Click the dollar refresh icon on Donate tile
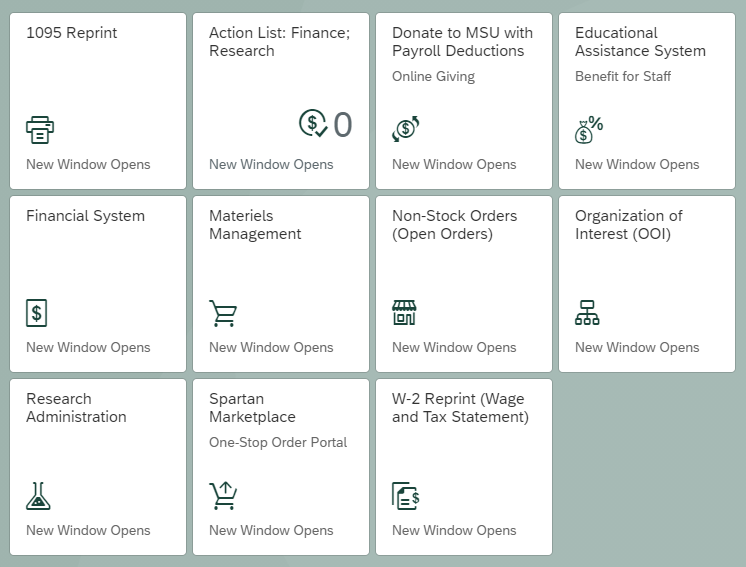This screenshot has height=567, width=746. click(405, 129)
